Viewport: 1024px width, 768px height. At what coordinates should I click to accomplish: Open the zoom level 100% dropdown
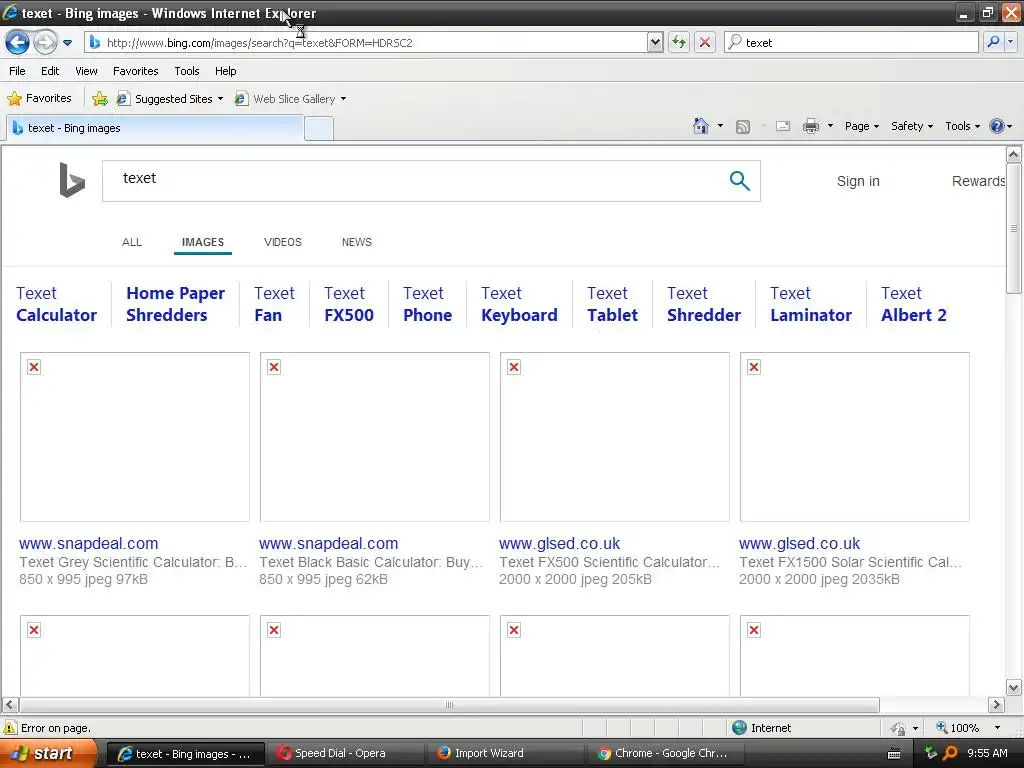[997, 728]
